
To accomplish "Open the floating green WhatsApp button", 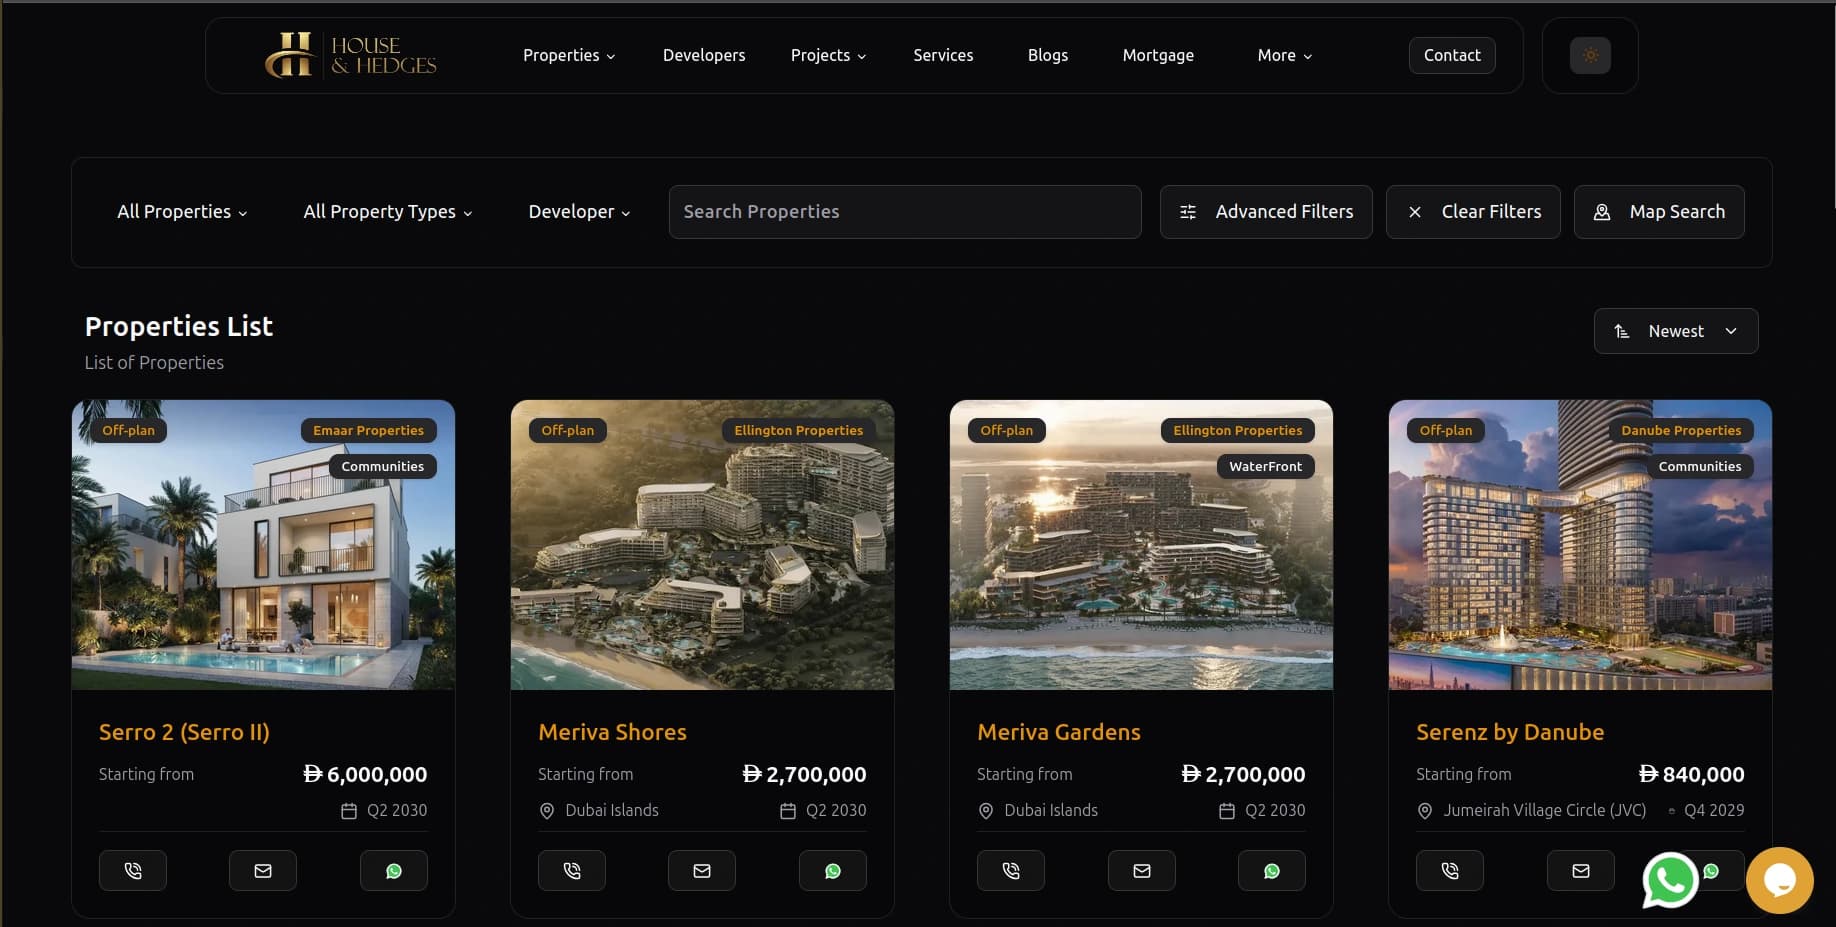I will tap(1671, 880).
